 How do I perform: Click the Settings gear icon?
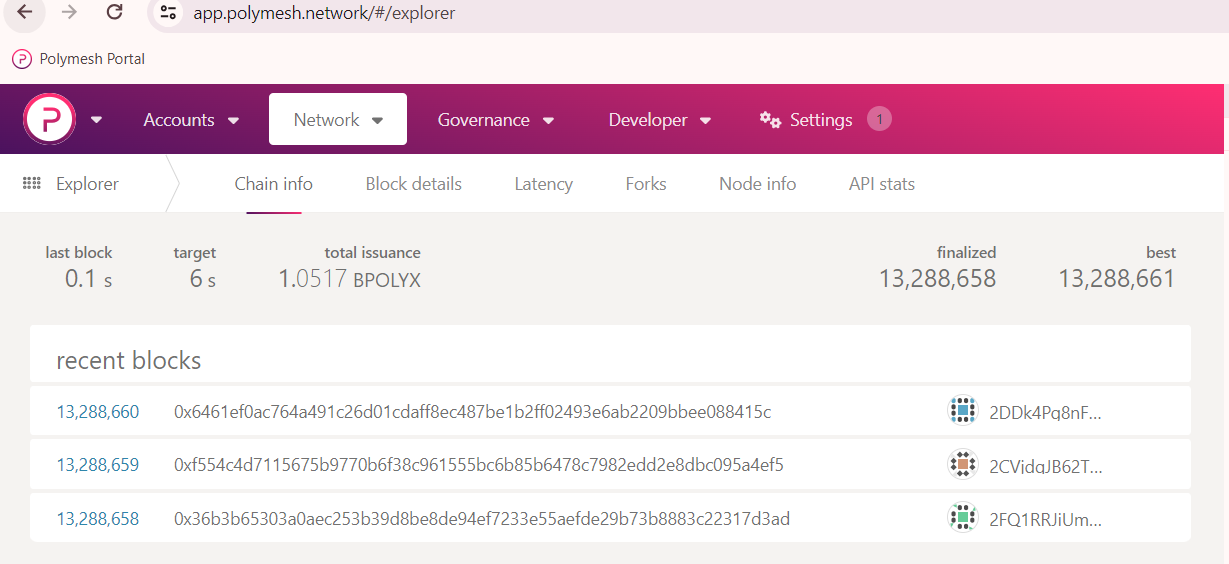(x=770, y=120)
